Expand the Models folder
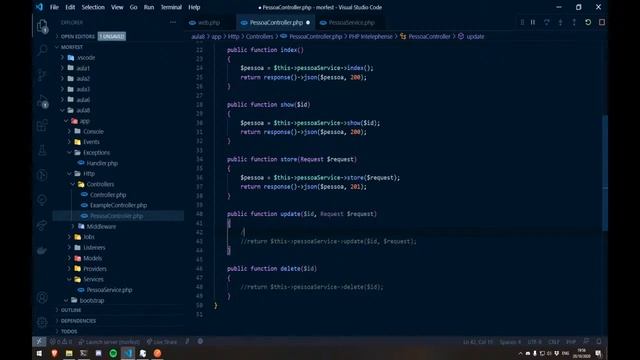Image resolution: width=640 pixels, height=360 pixels. click(x=93, y=258)
